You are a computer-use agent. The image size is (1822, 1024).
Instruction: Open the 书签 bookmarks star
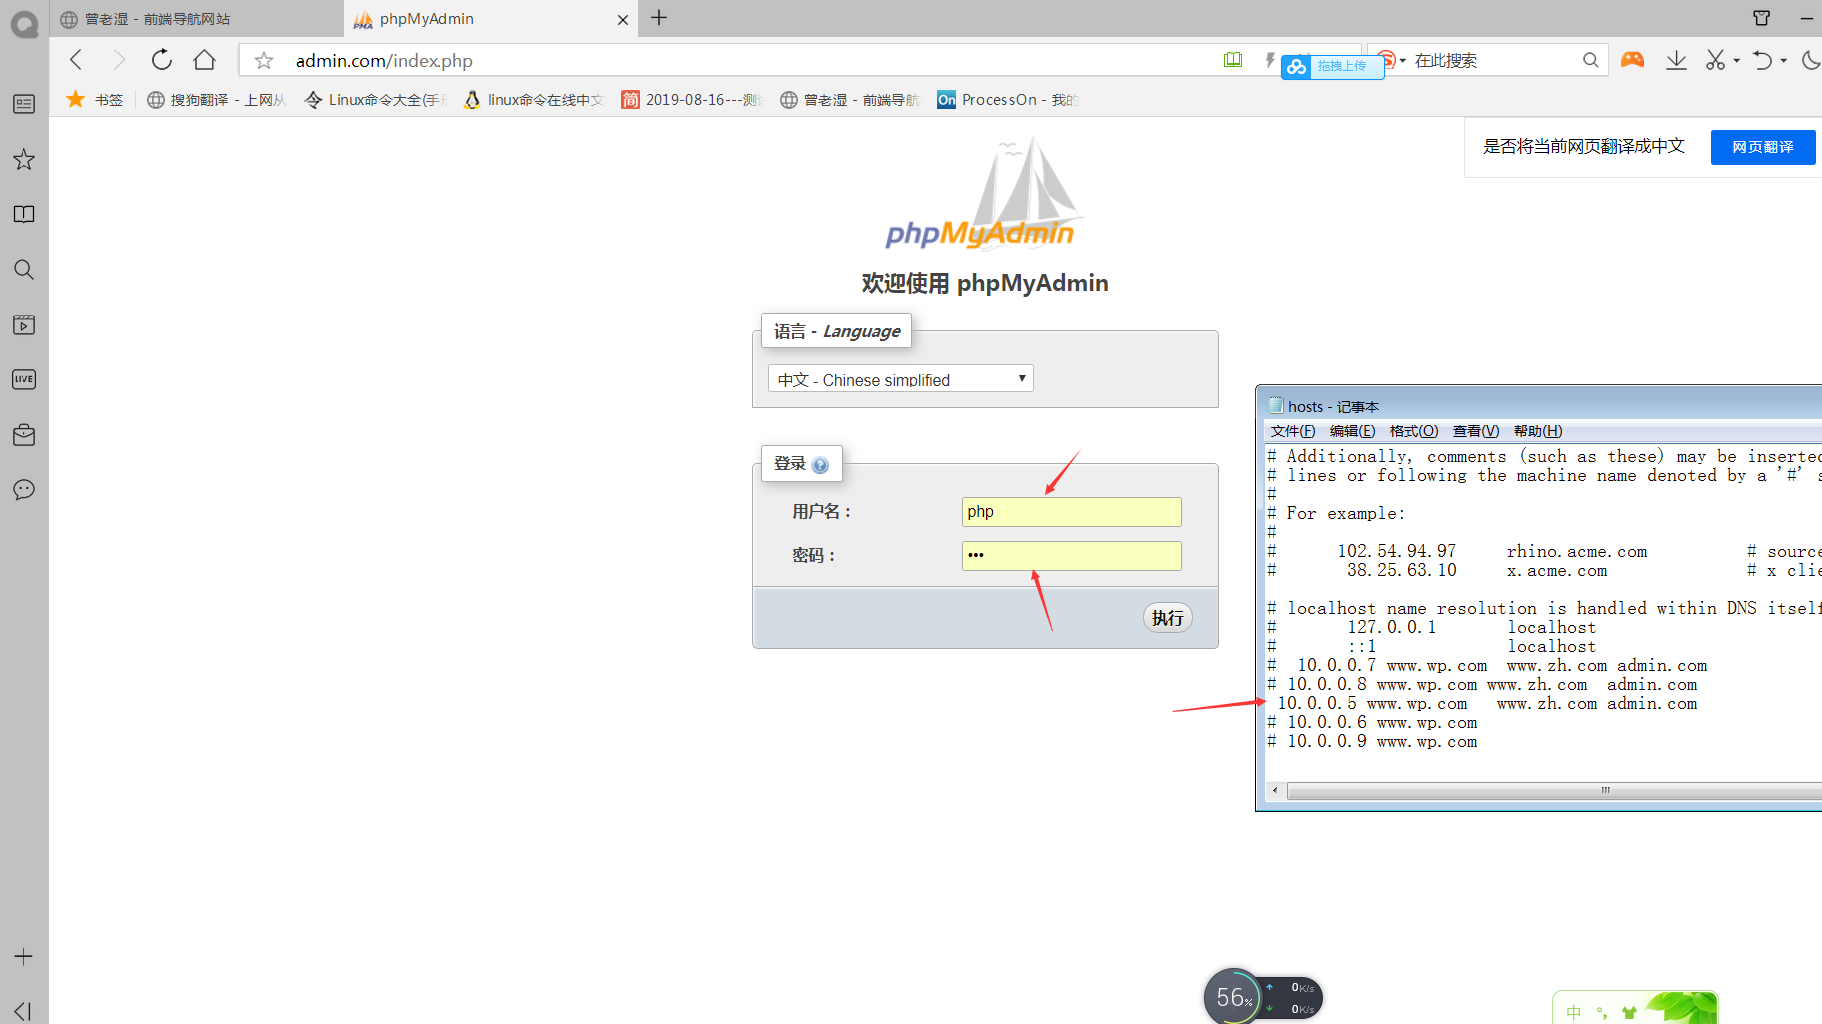pos(95,99)
